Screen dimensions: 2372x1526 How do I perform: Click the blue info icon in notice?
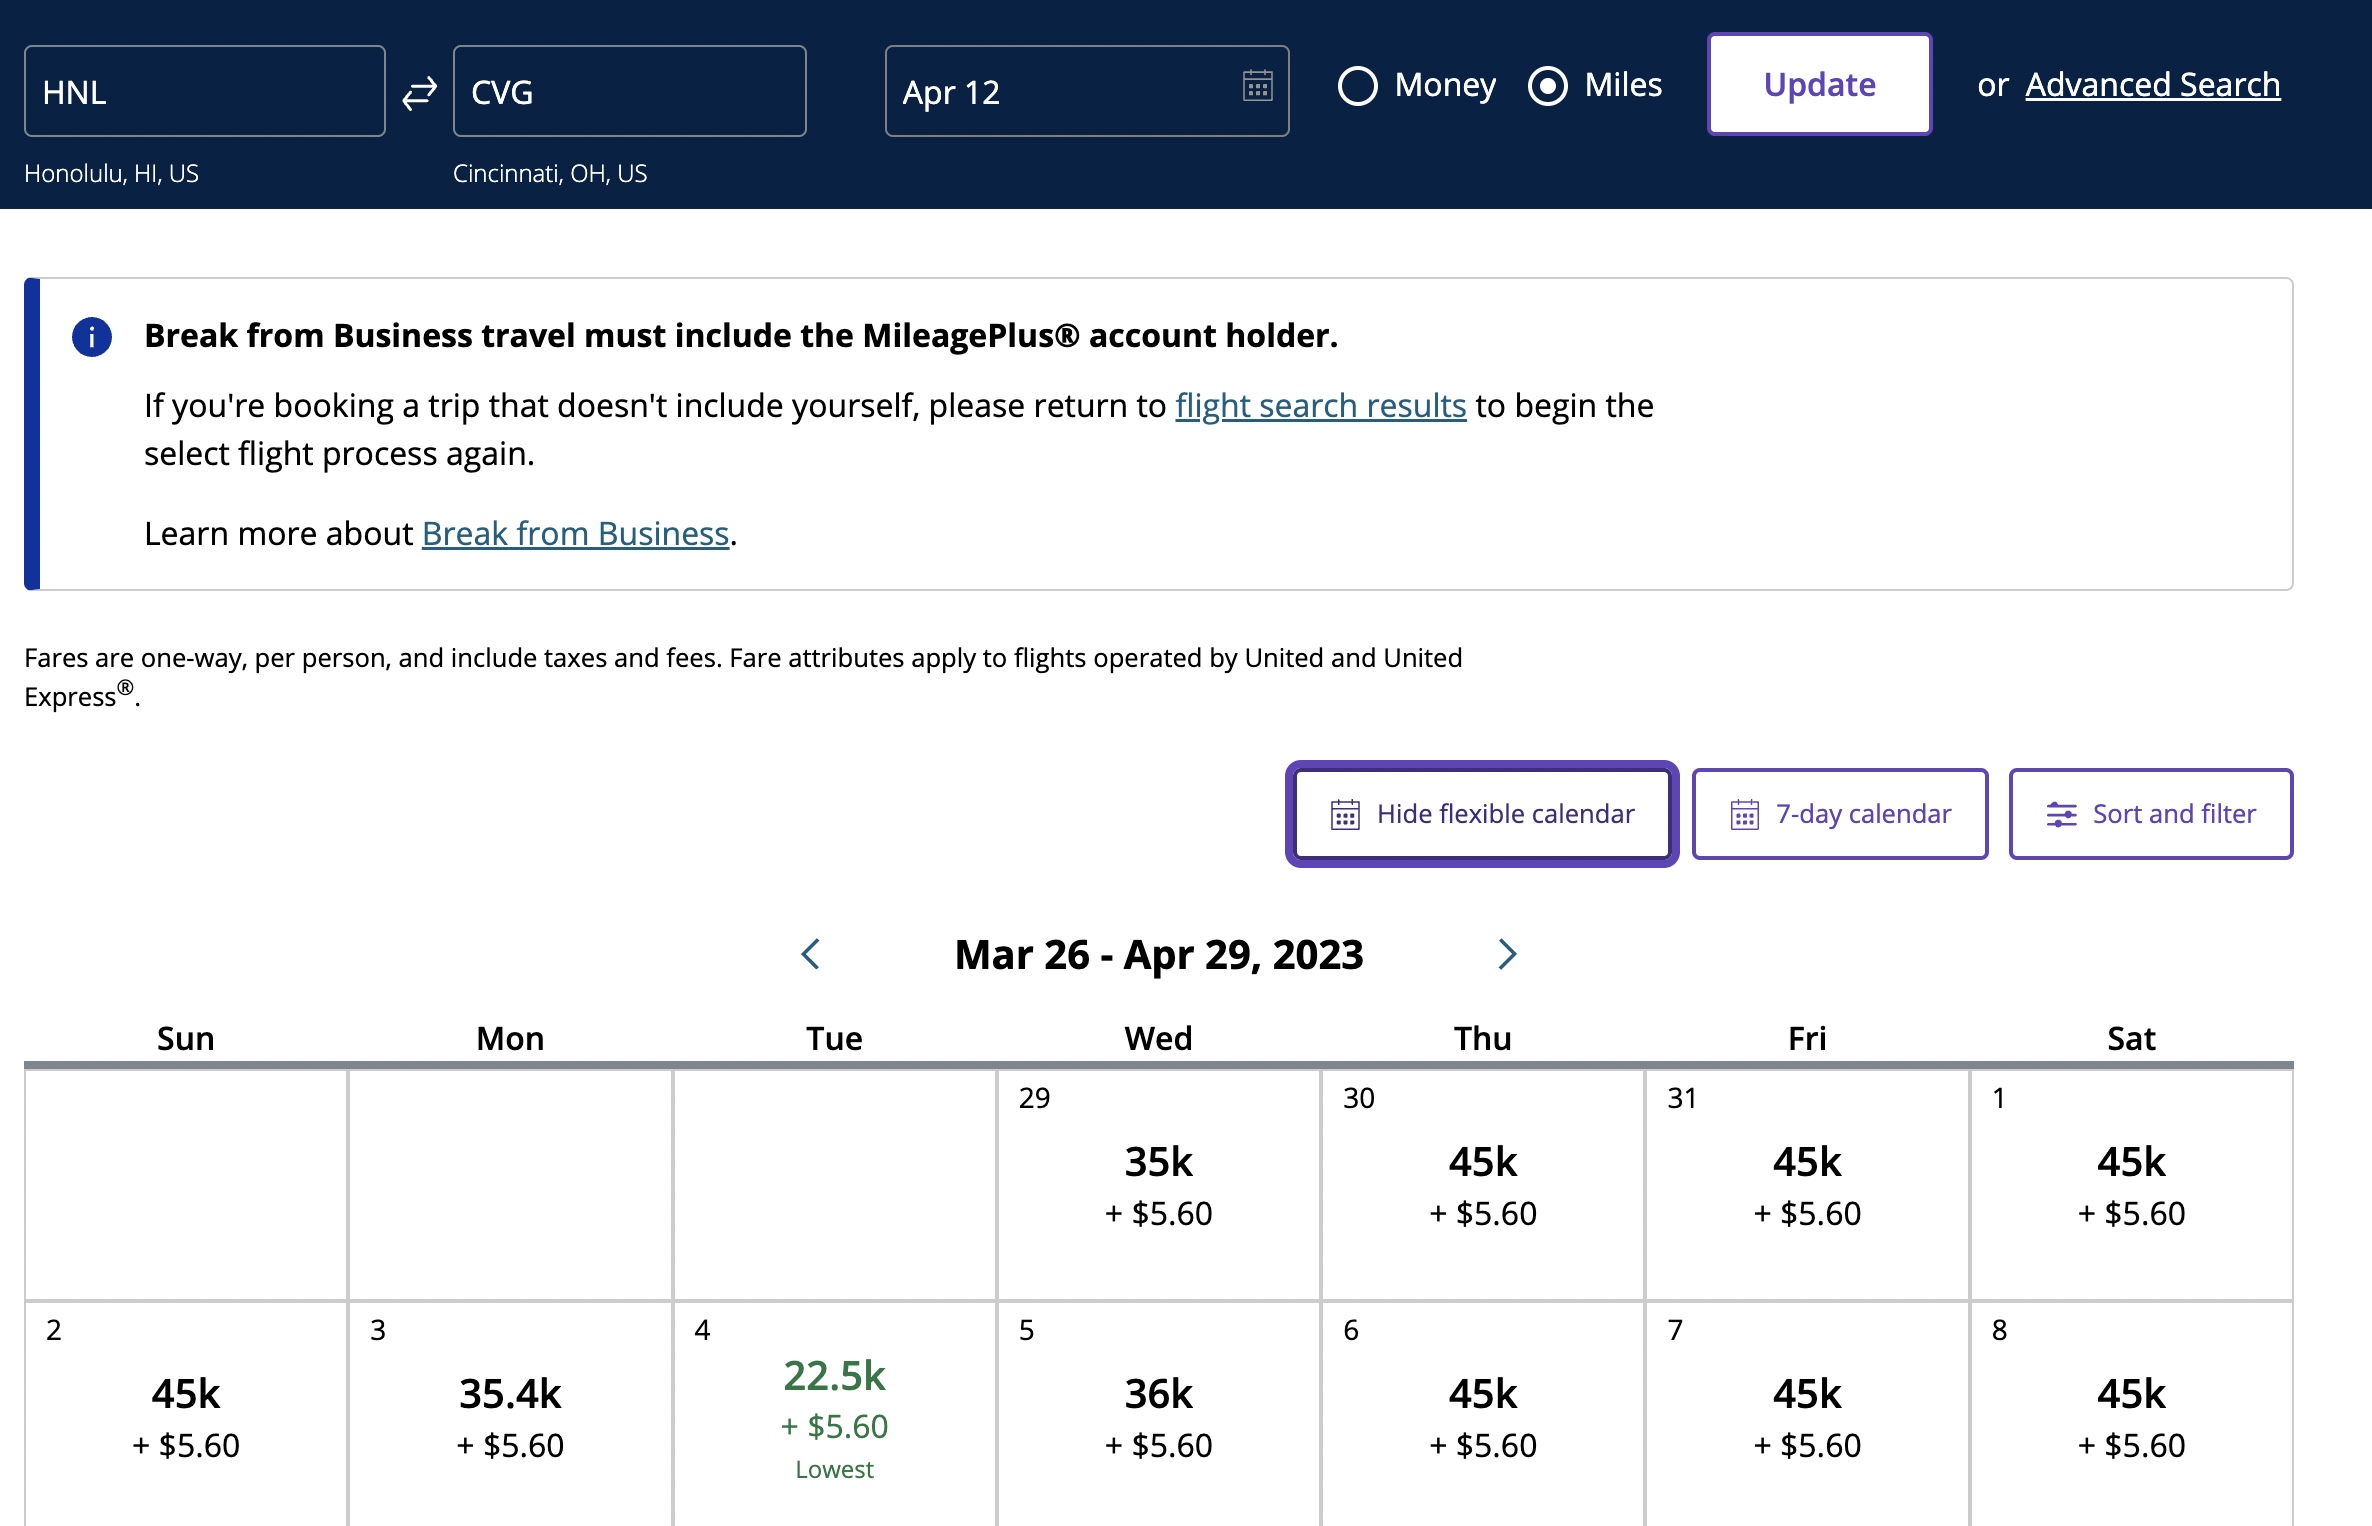(x=92, y=337)
